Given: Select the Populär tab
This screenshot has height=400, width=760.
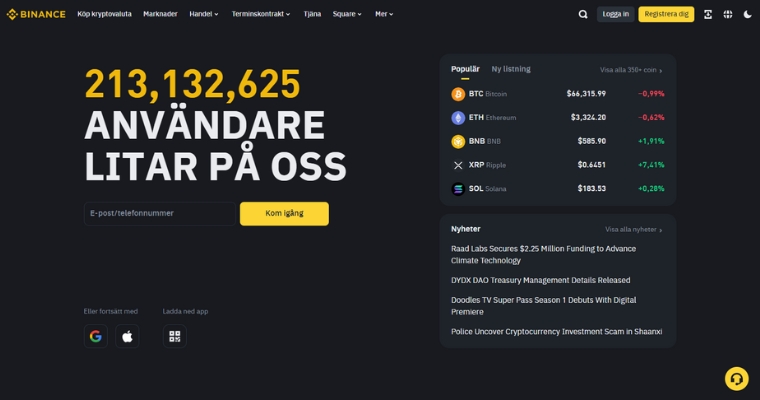Looking at the screenshot, I should coord(465,69).
